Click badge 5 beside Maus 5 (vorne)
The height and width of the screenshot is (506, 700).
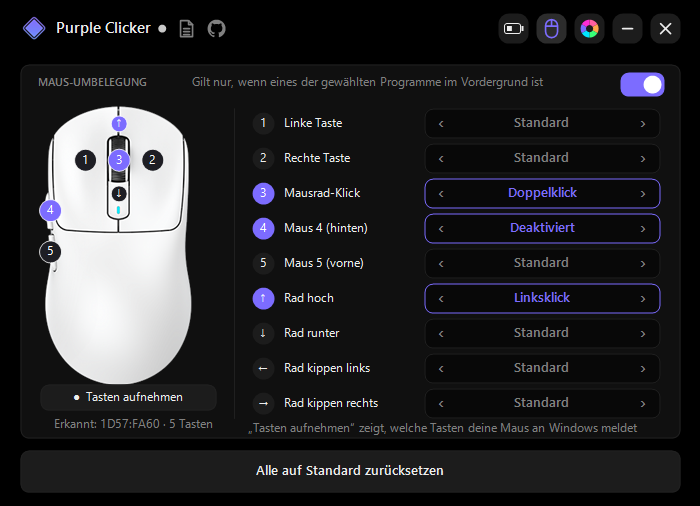click(x=263, y=263)
